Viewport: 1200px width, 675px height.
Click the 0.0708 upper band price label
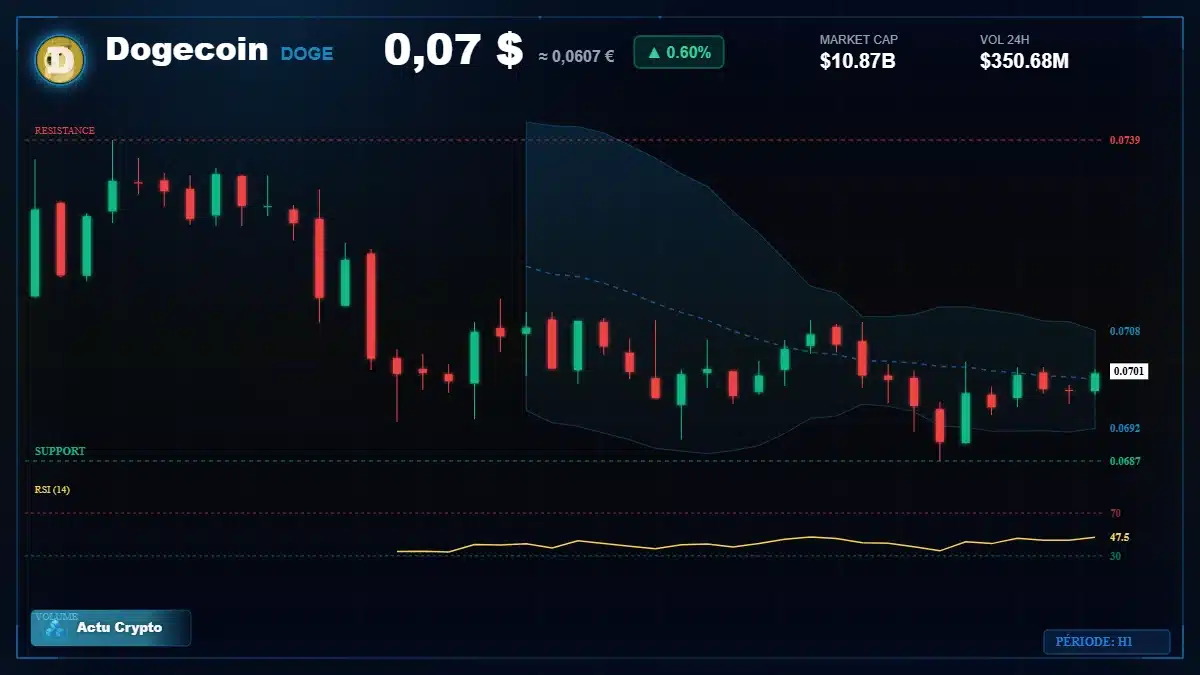coord(1125,331)
